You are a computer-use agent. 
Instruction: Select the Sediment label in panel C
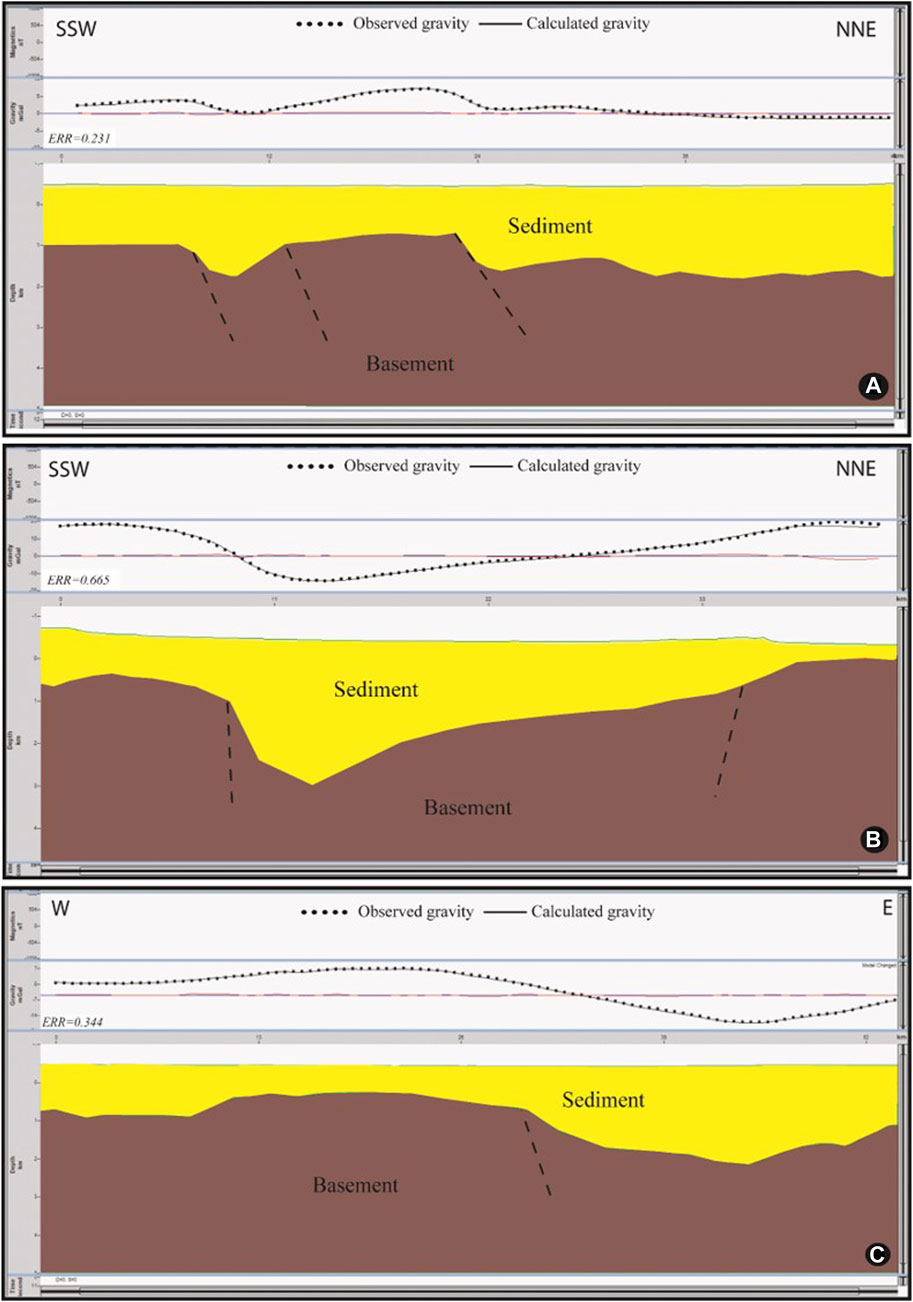(x=603, y=1100)
